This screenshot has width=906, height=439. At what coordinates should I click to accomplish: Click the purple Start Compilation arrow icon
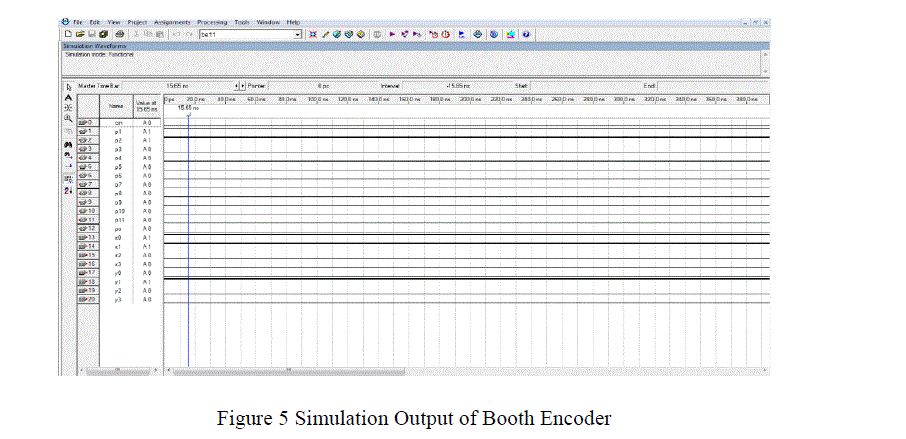(391, 34)
